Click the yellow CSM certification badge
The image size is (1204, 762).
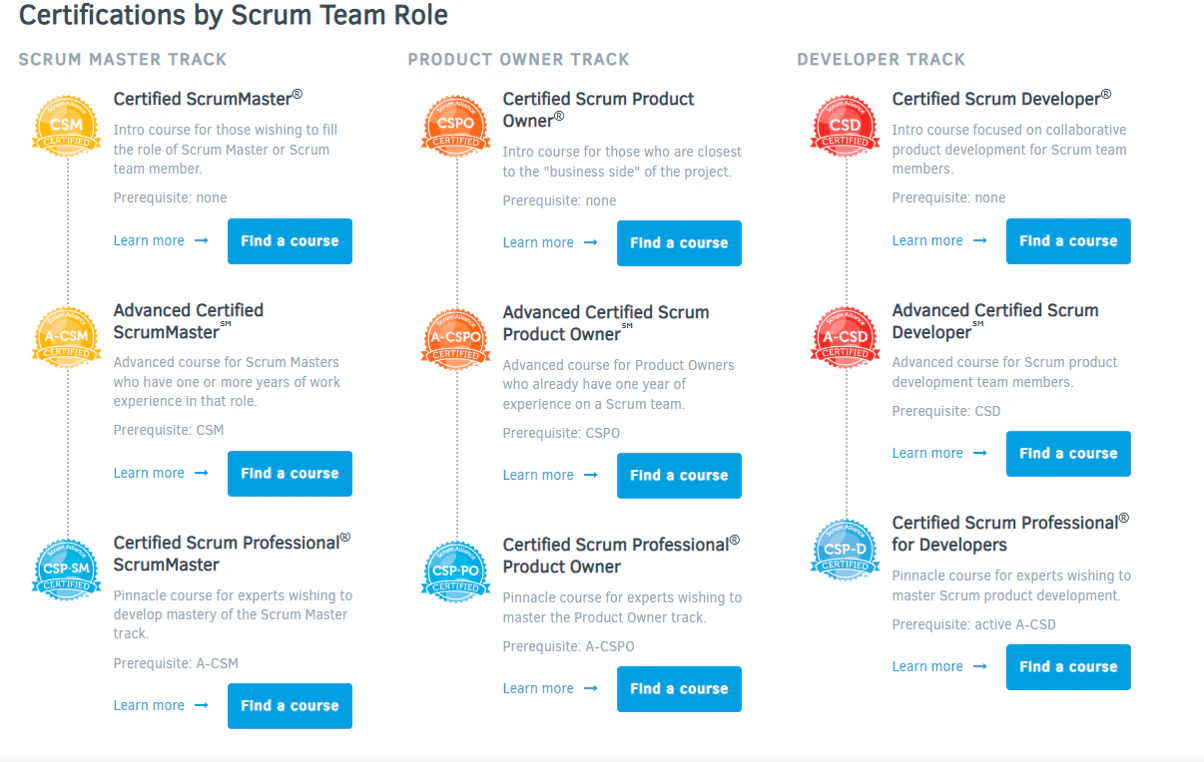tap(67, 127)
